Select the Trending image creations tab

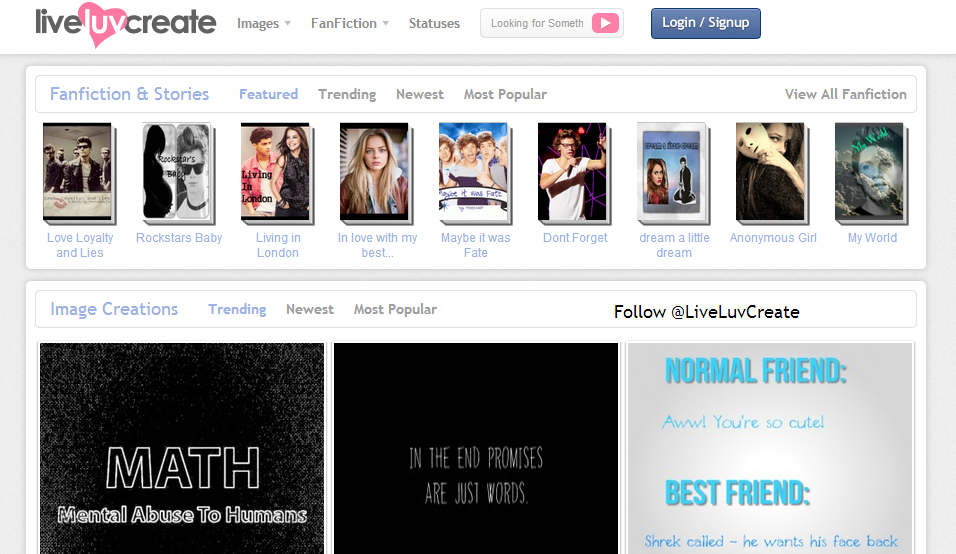237,309
